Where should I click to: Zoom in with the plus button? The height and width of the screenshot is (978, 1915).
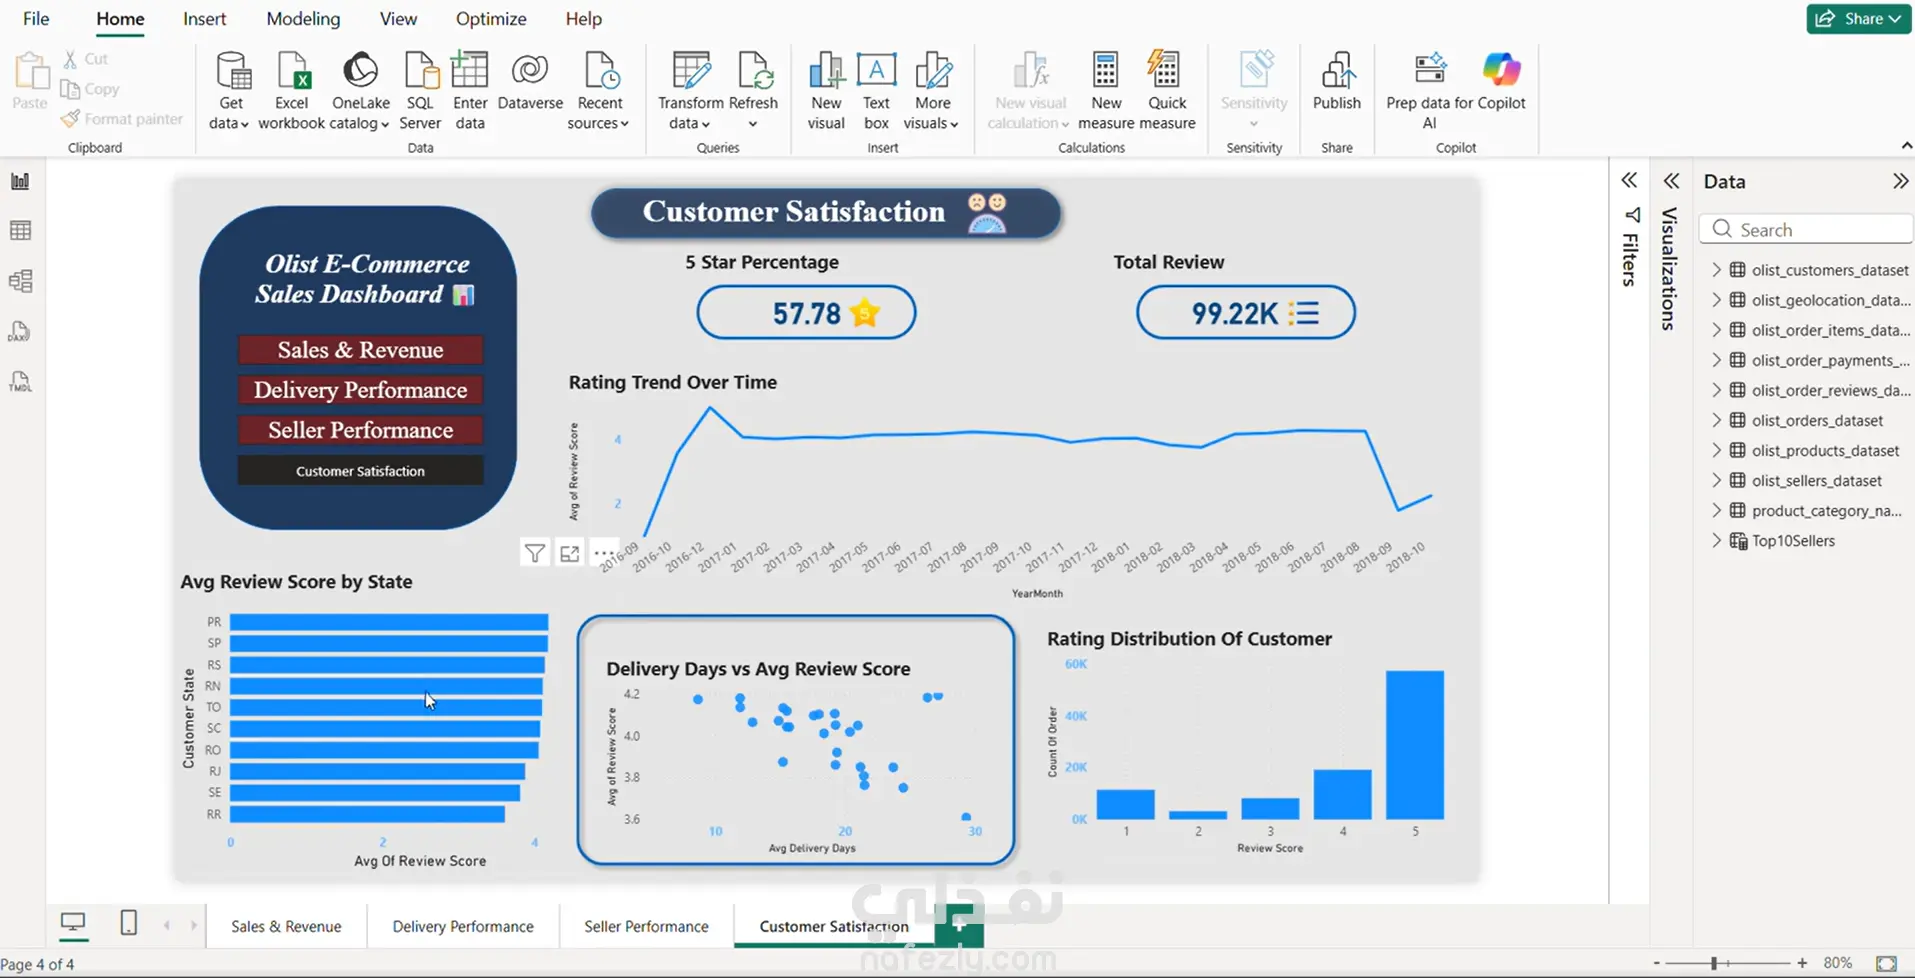1802,963
